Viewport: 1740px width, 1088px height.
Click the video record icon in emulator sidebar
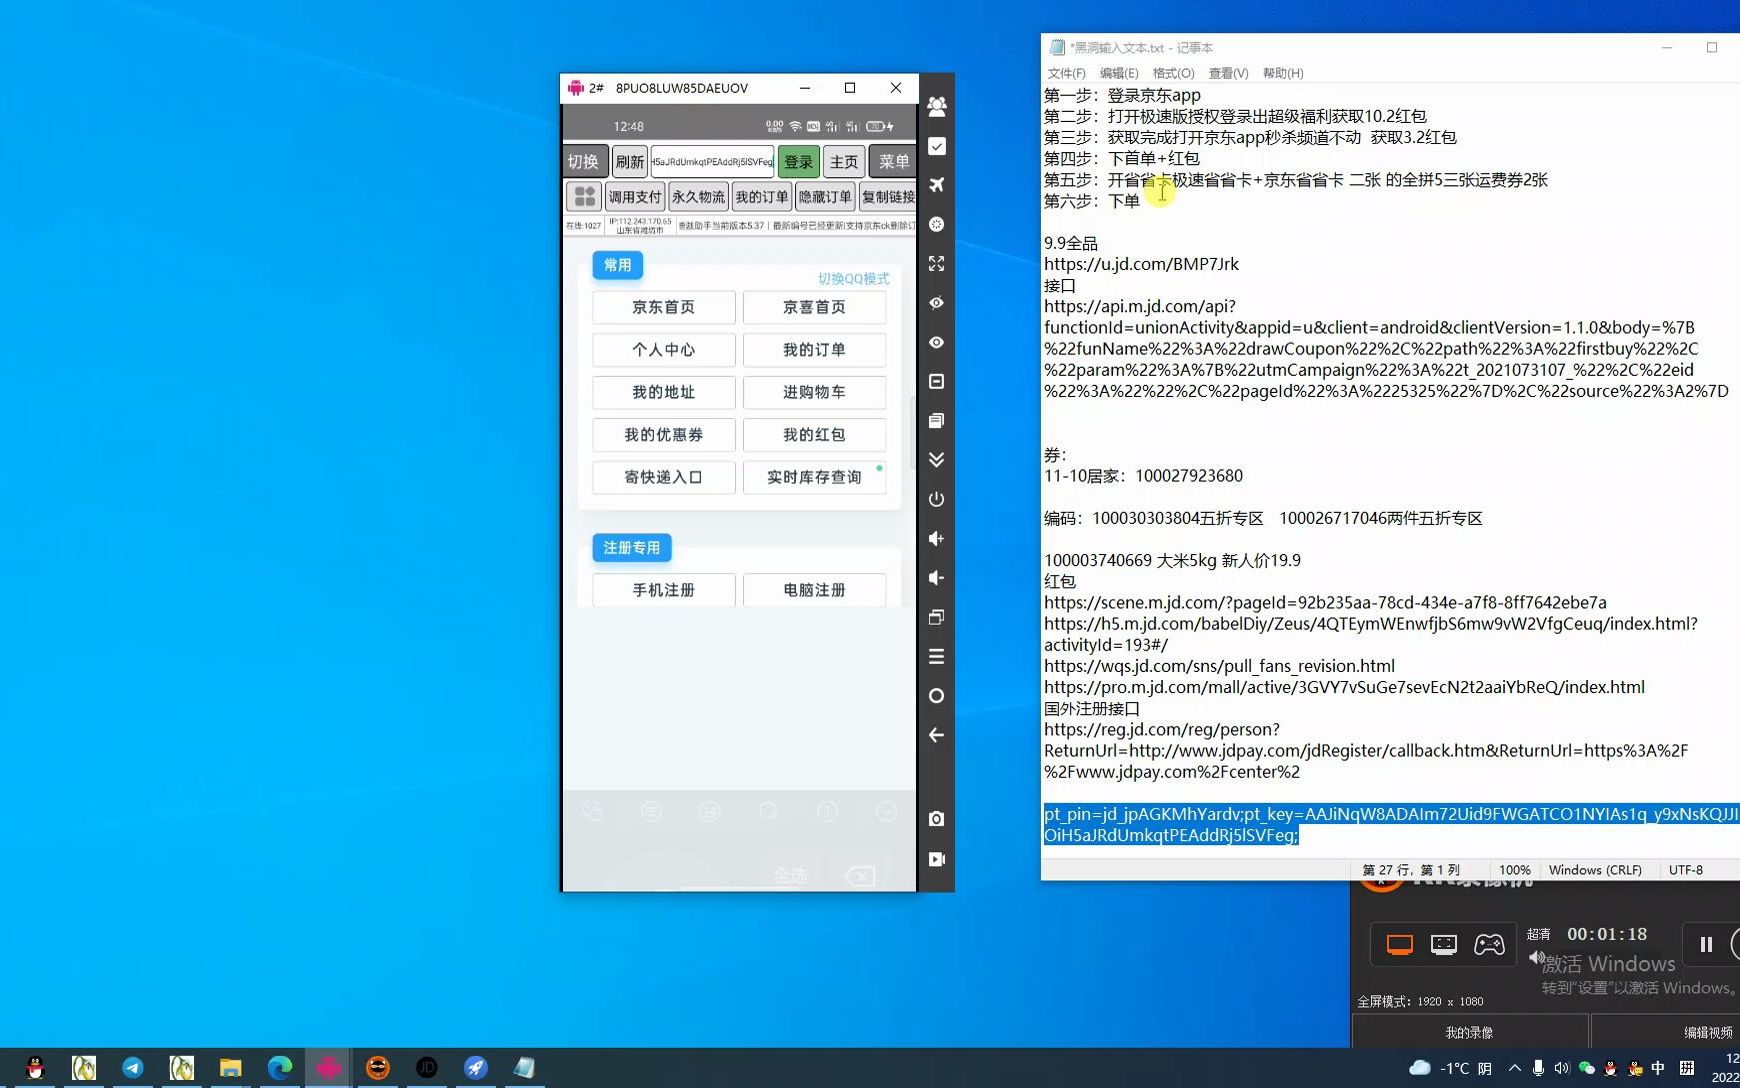tap(936, 859)
